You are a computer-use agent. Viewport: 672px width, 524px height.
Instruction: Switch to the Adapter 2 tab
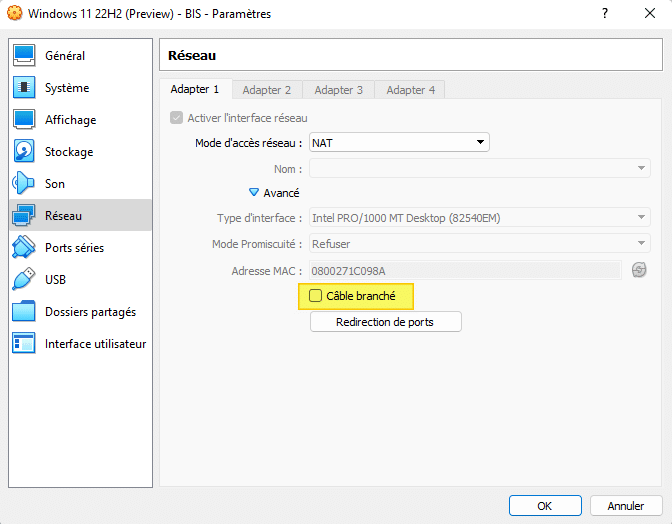(267, 90)
